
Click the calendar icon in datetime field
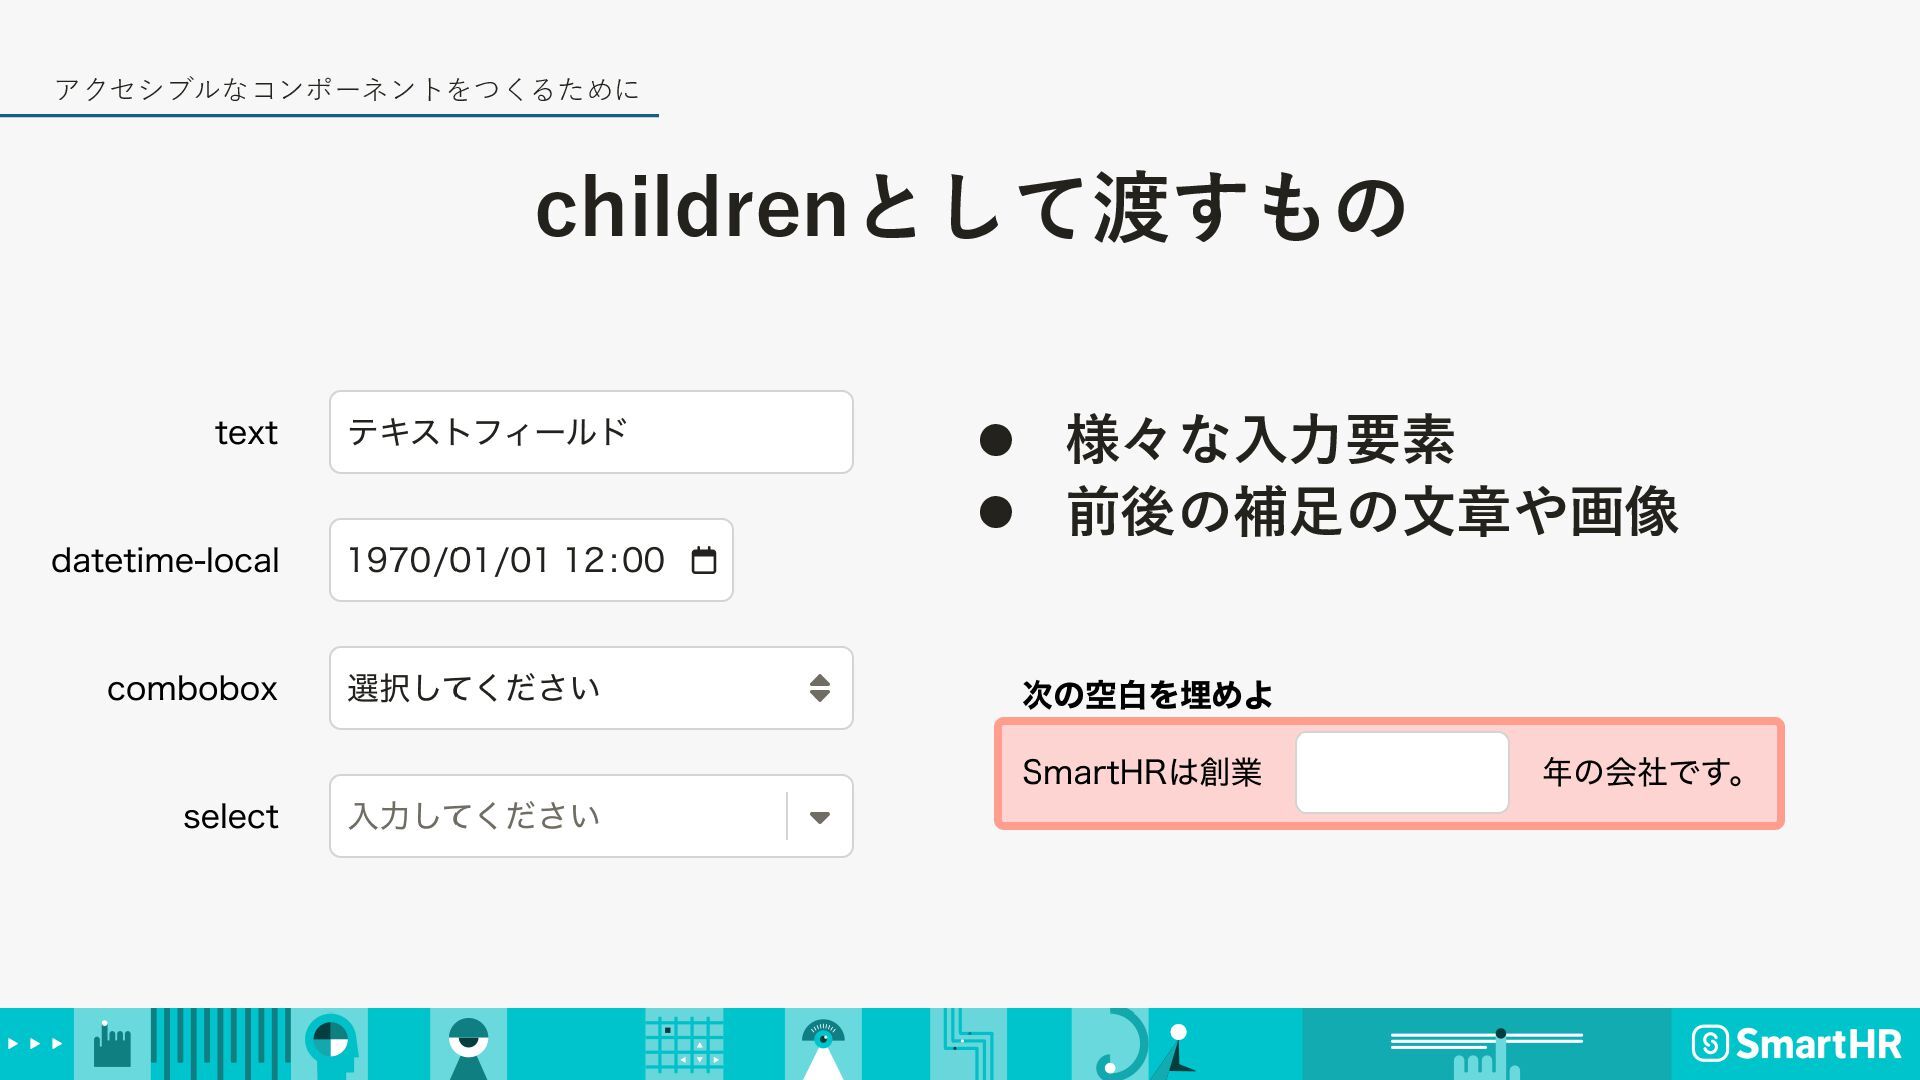pyautogui.click(x=704, y=560)
